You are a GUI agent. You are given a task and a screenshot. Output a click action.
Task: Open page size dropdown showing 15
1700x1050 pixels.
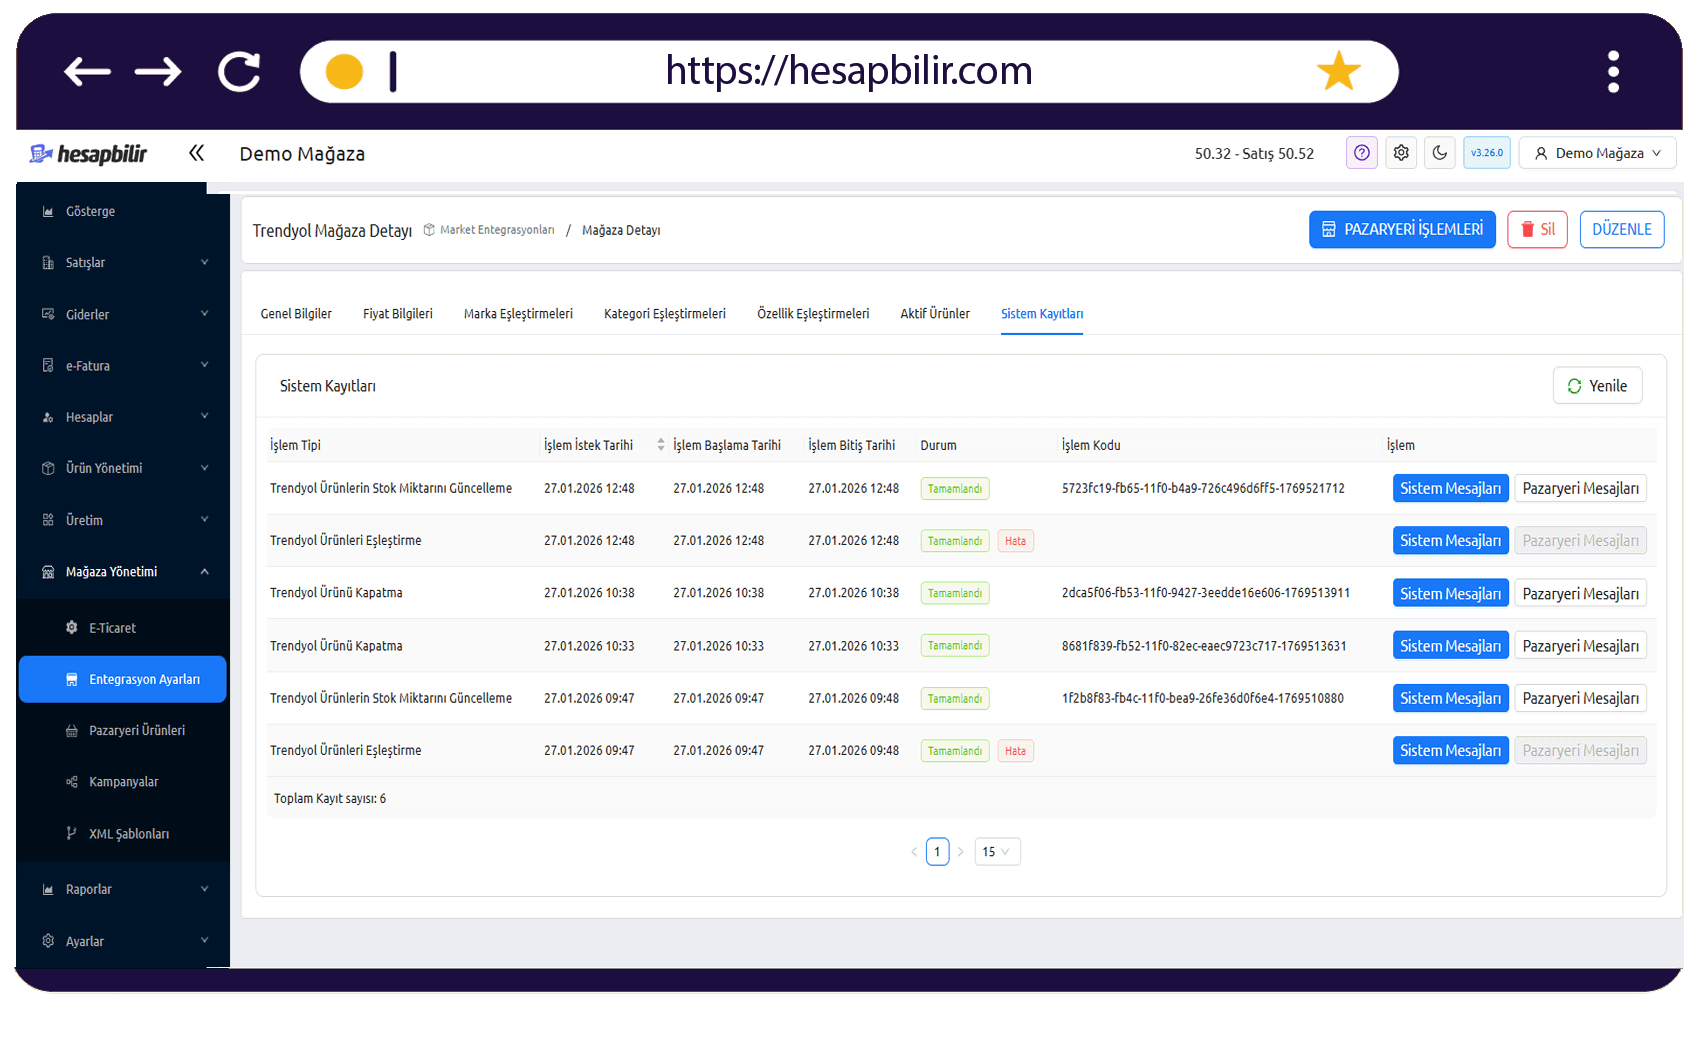tap(997, 852)
